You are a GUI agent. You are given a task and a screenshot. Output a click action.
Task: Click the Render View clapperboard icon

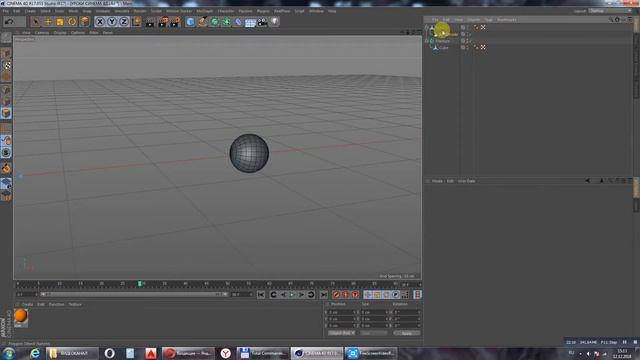click(150, 22)
